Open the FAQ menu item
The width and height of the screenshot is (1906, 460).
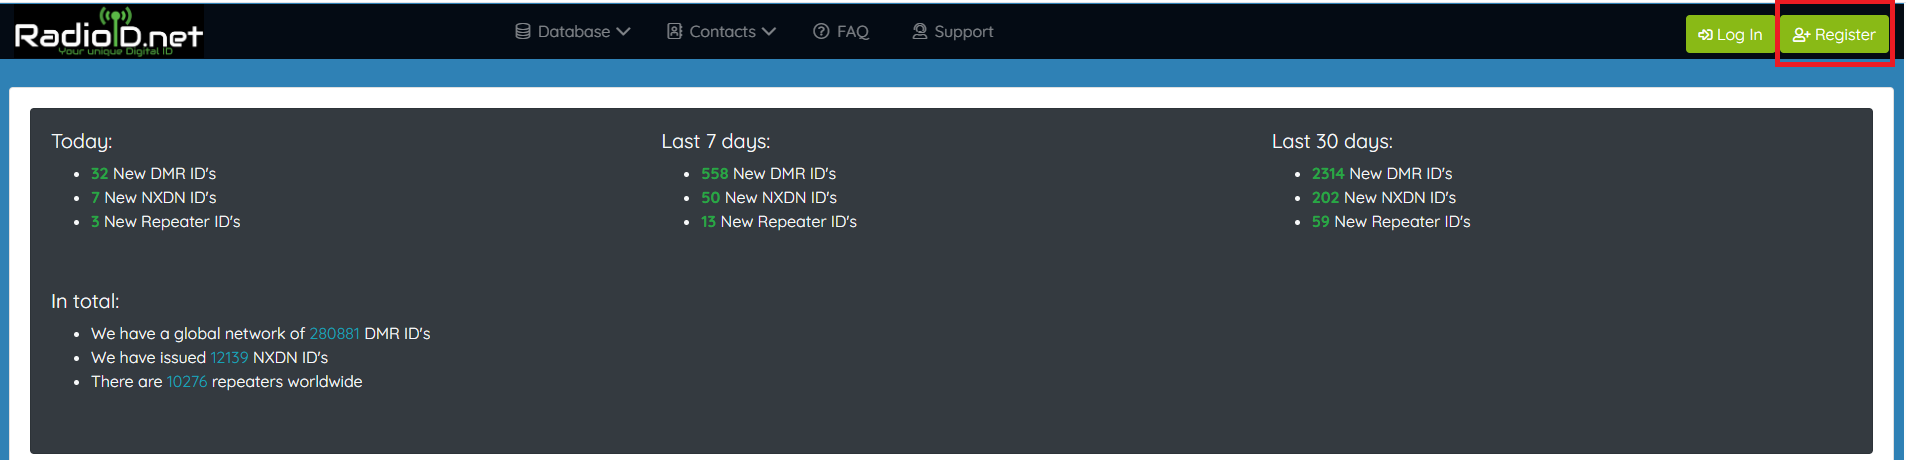click(x=841, y=31)
